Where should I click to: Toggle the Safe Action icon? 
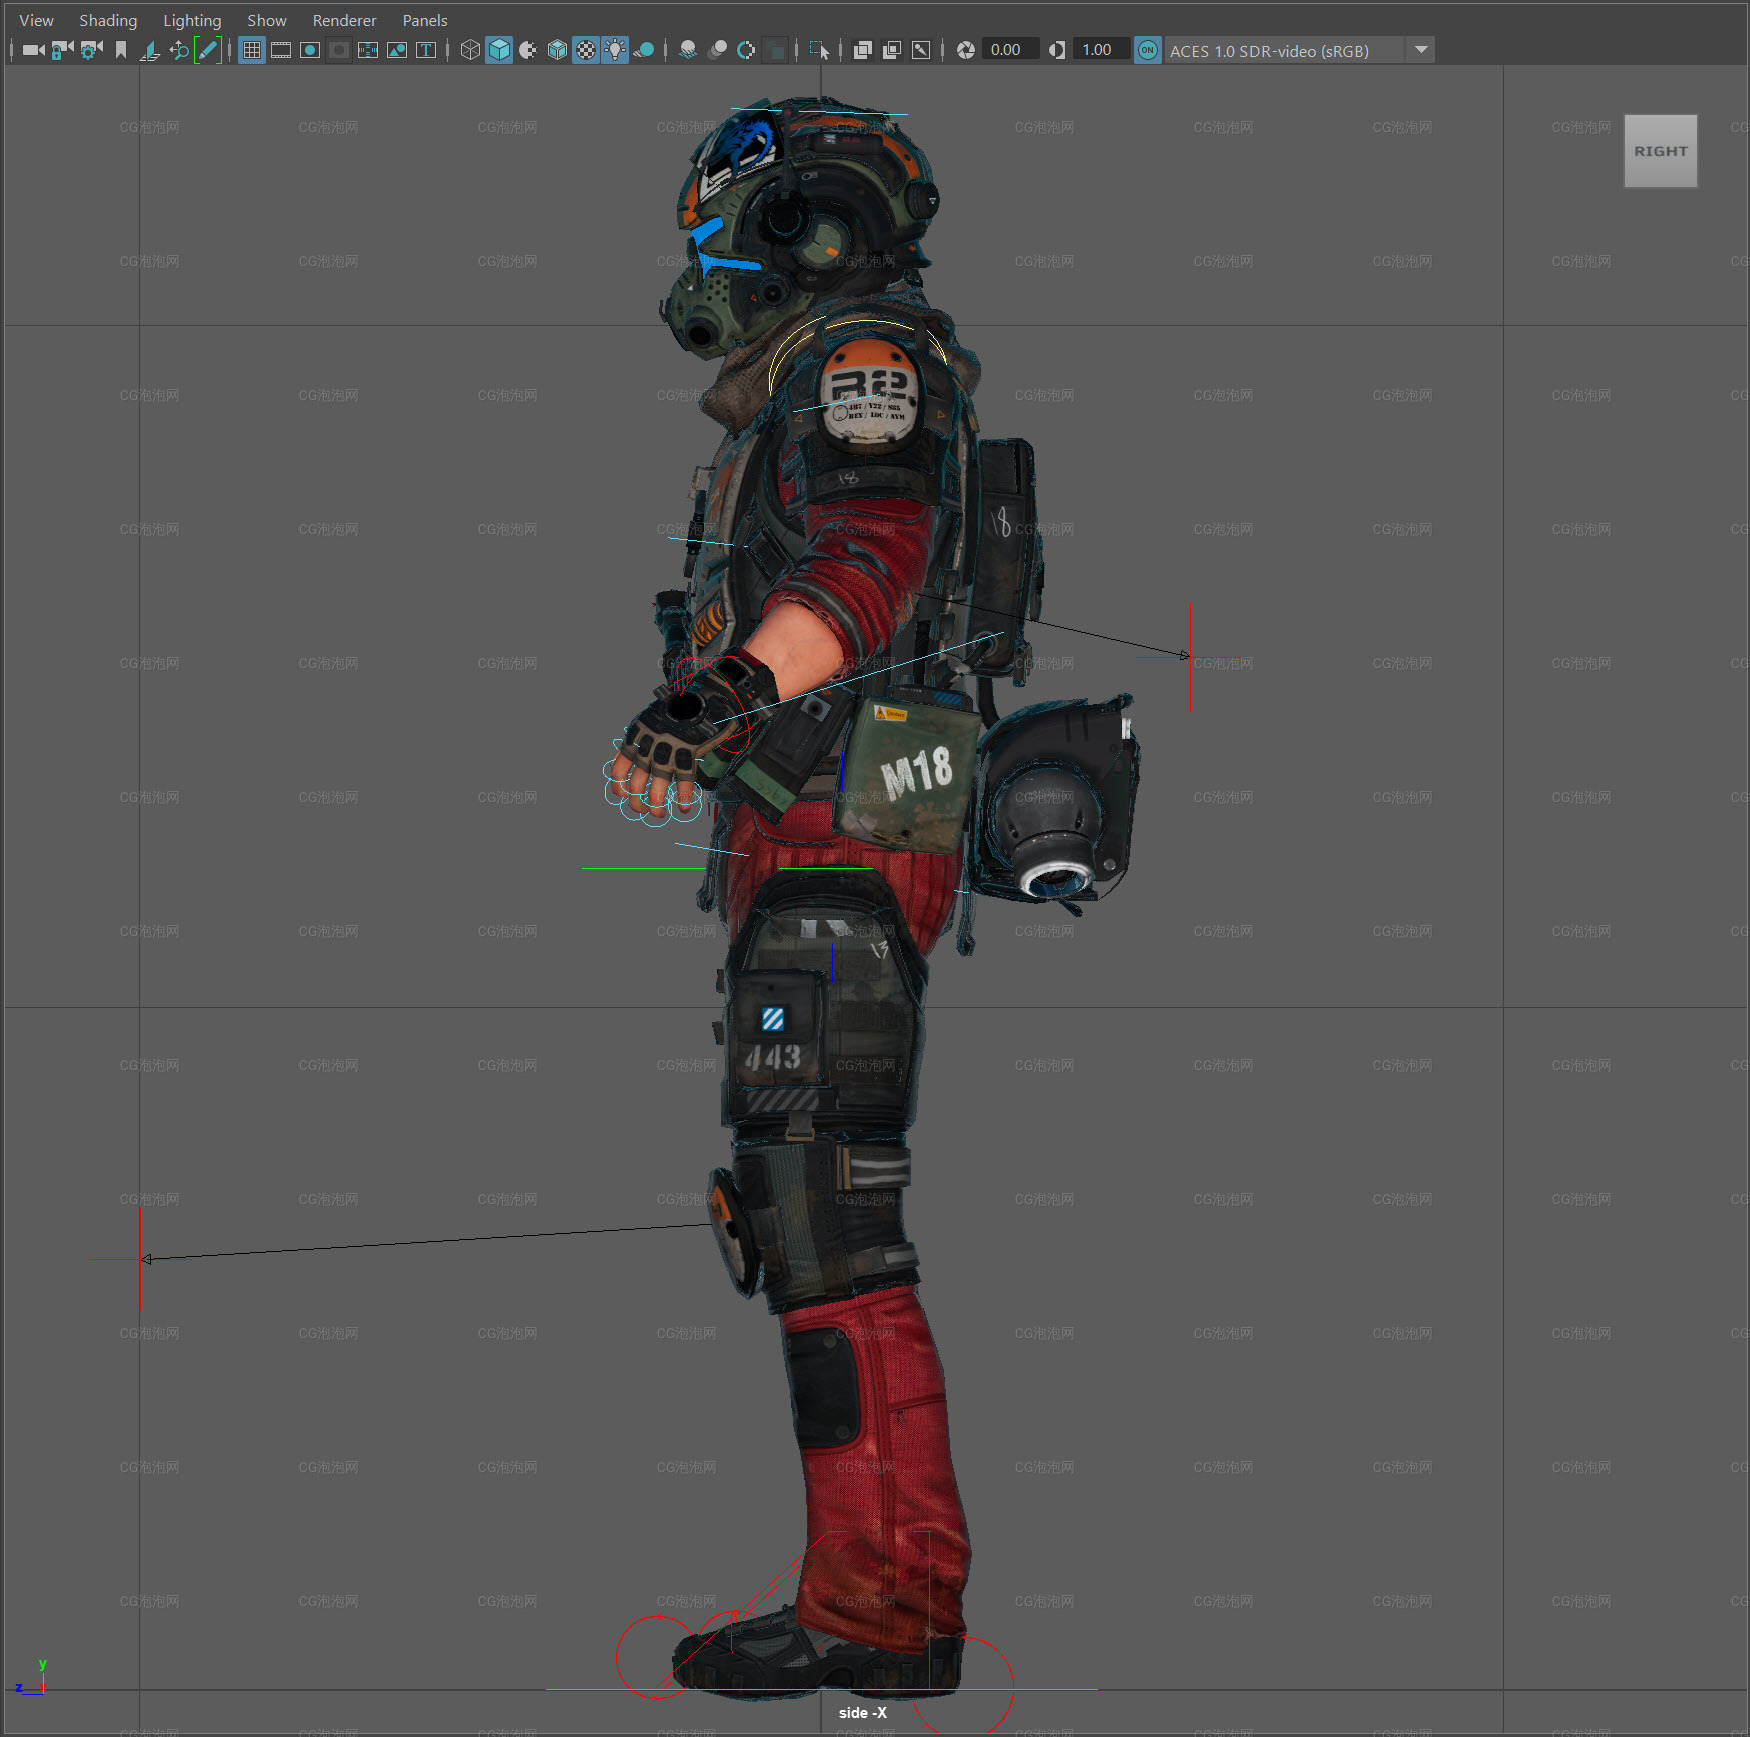click(x=397, y=50)
